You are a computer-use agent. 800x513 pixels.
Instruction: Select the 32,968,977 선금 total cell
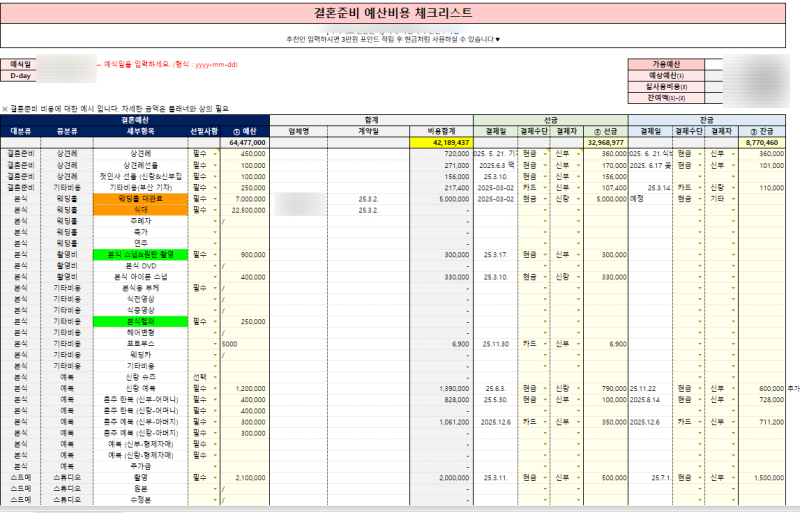[x=606, y=142]
